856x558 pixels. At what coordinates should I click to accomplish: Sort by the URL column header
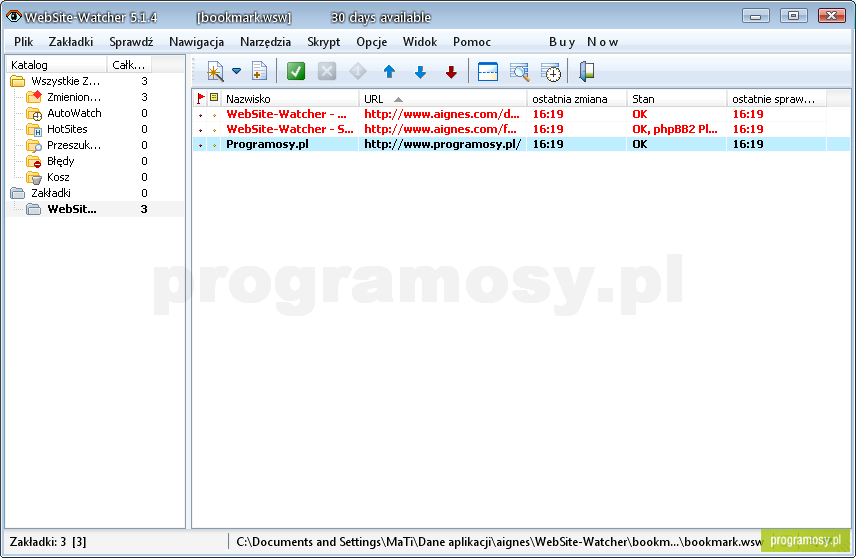443,99
